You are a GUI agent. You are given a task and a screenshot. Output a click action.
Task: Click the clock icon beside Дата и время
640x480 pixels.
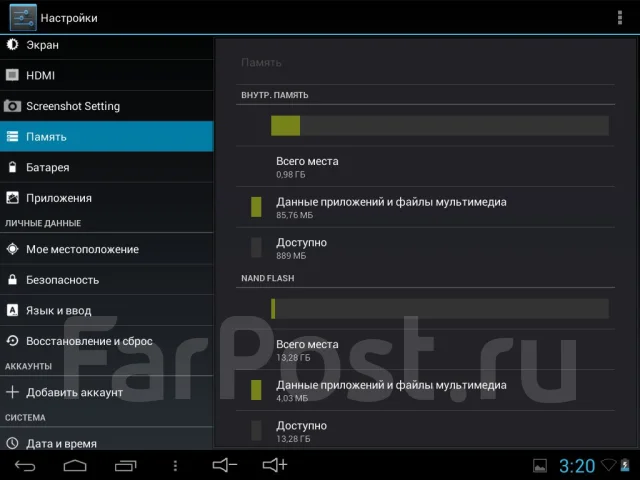pos(12,443)
